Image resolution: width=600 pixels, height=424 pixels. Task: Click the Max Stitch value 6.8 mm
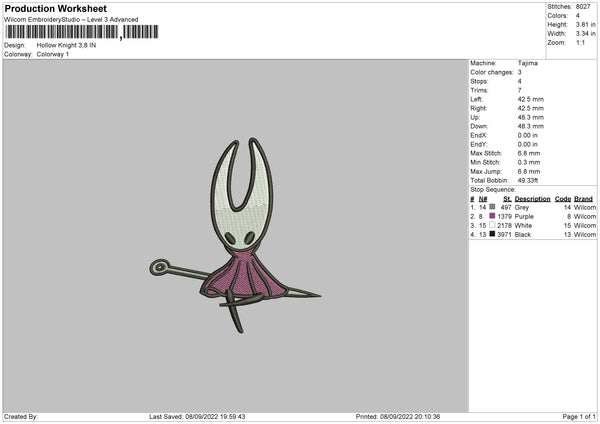(528, 153)
